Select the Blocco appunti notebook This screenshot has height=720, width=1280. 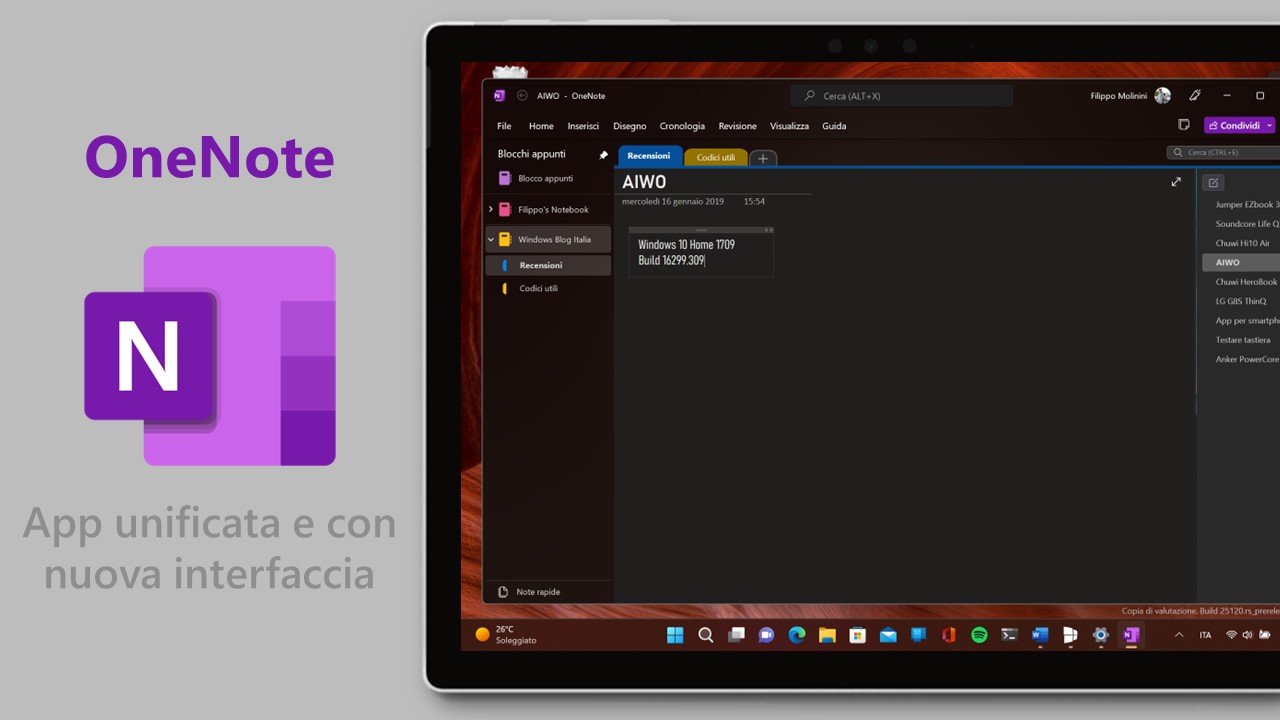[x=548, y=179]
